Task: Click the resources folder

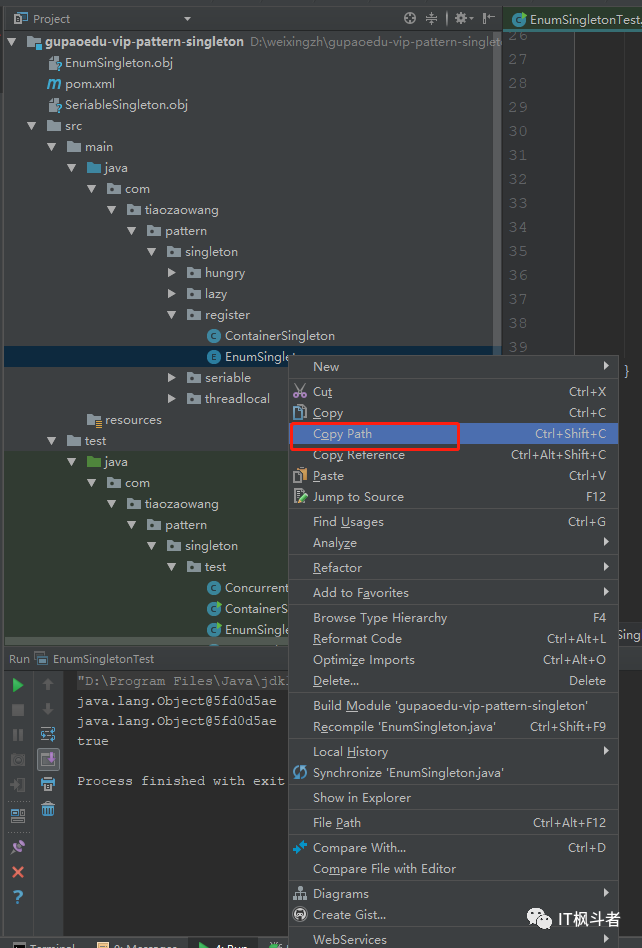Action: tap(124, 420)
